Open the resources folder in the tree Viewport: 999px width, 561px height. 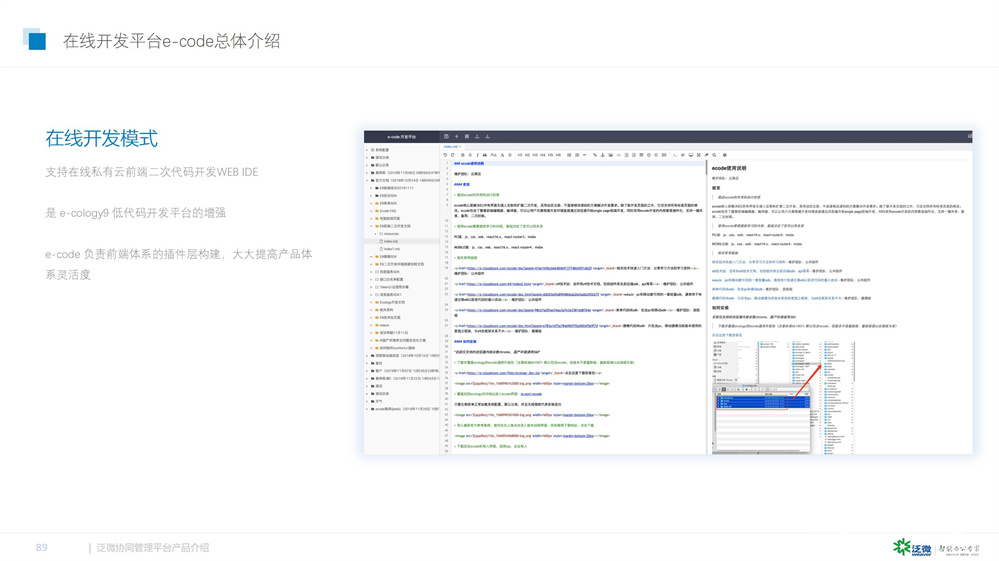point(391,234)
